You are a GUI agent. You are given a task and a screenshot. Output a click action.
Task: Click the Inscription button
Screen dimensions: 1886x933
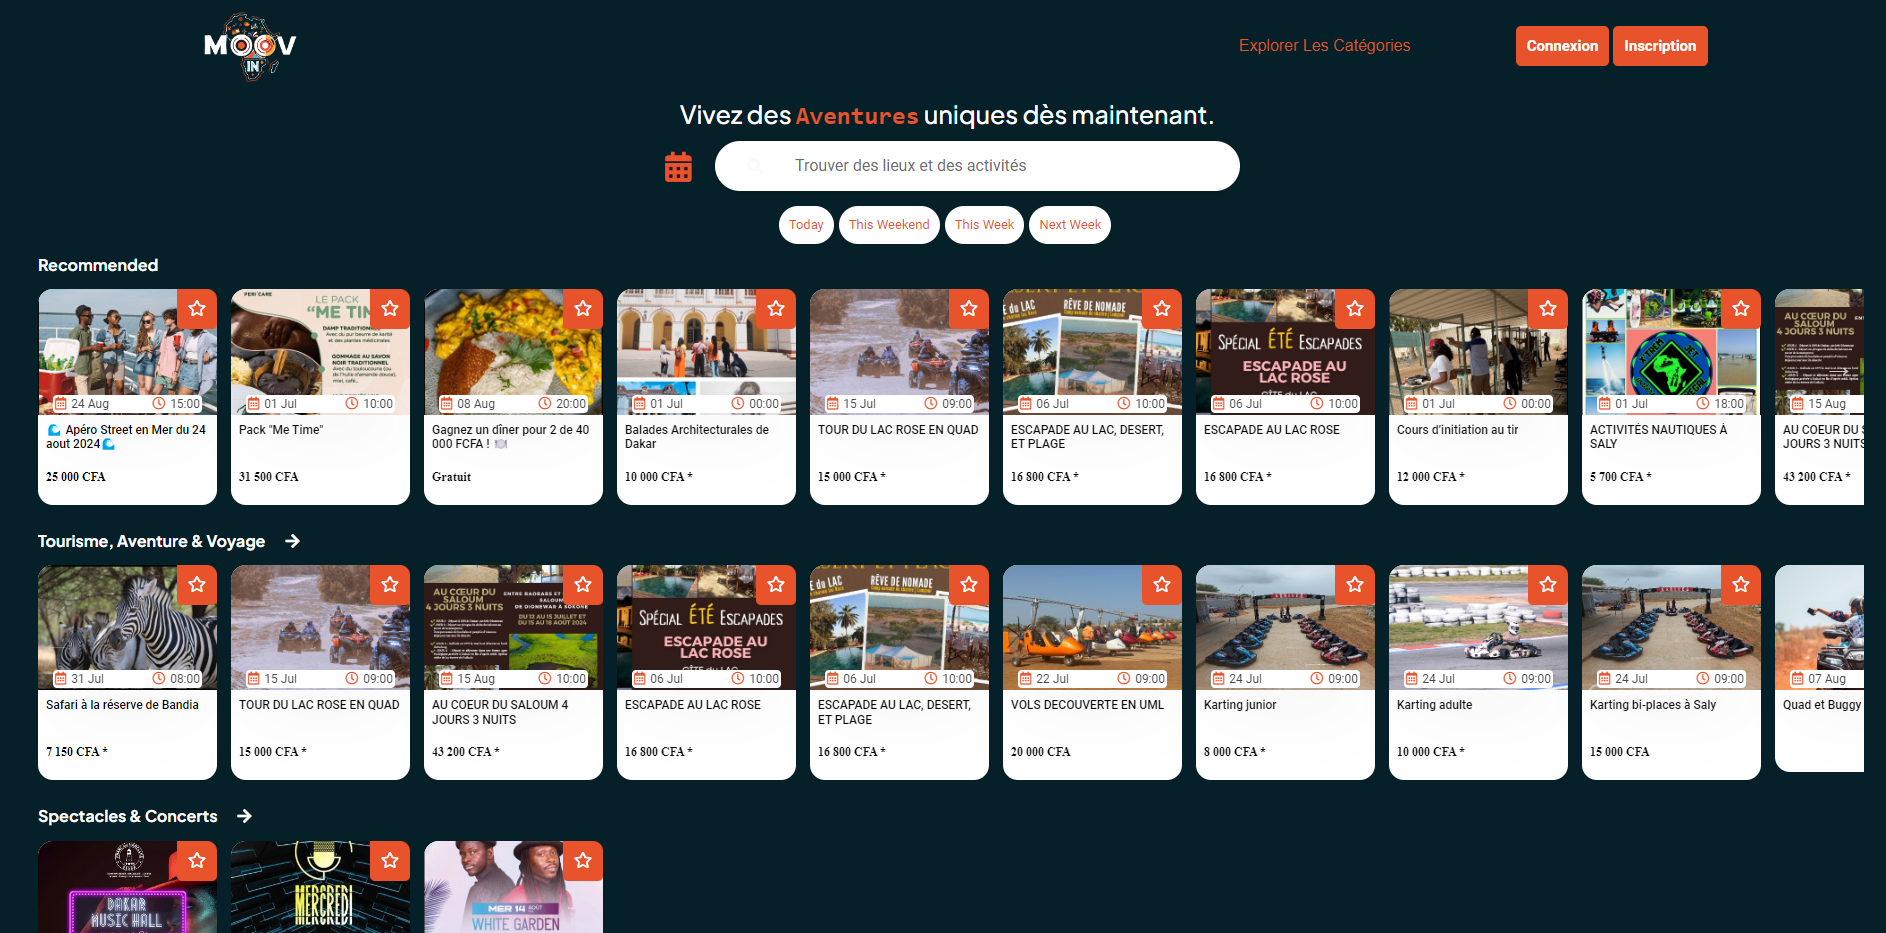point(1660,46)
